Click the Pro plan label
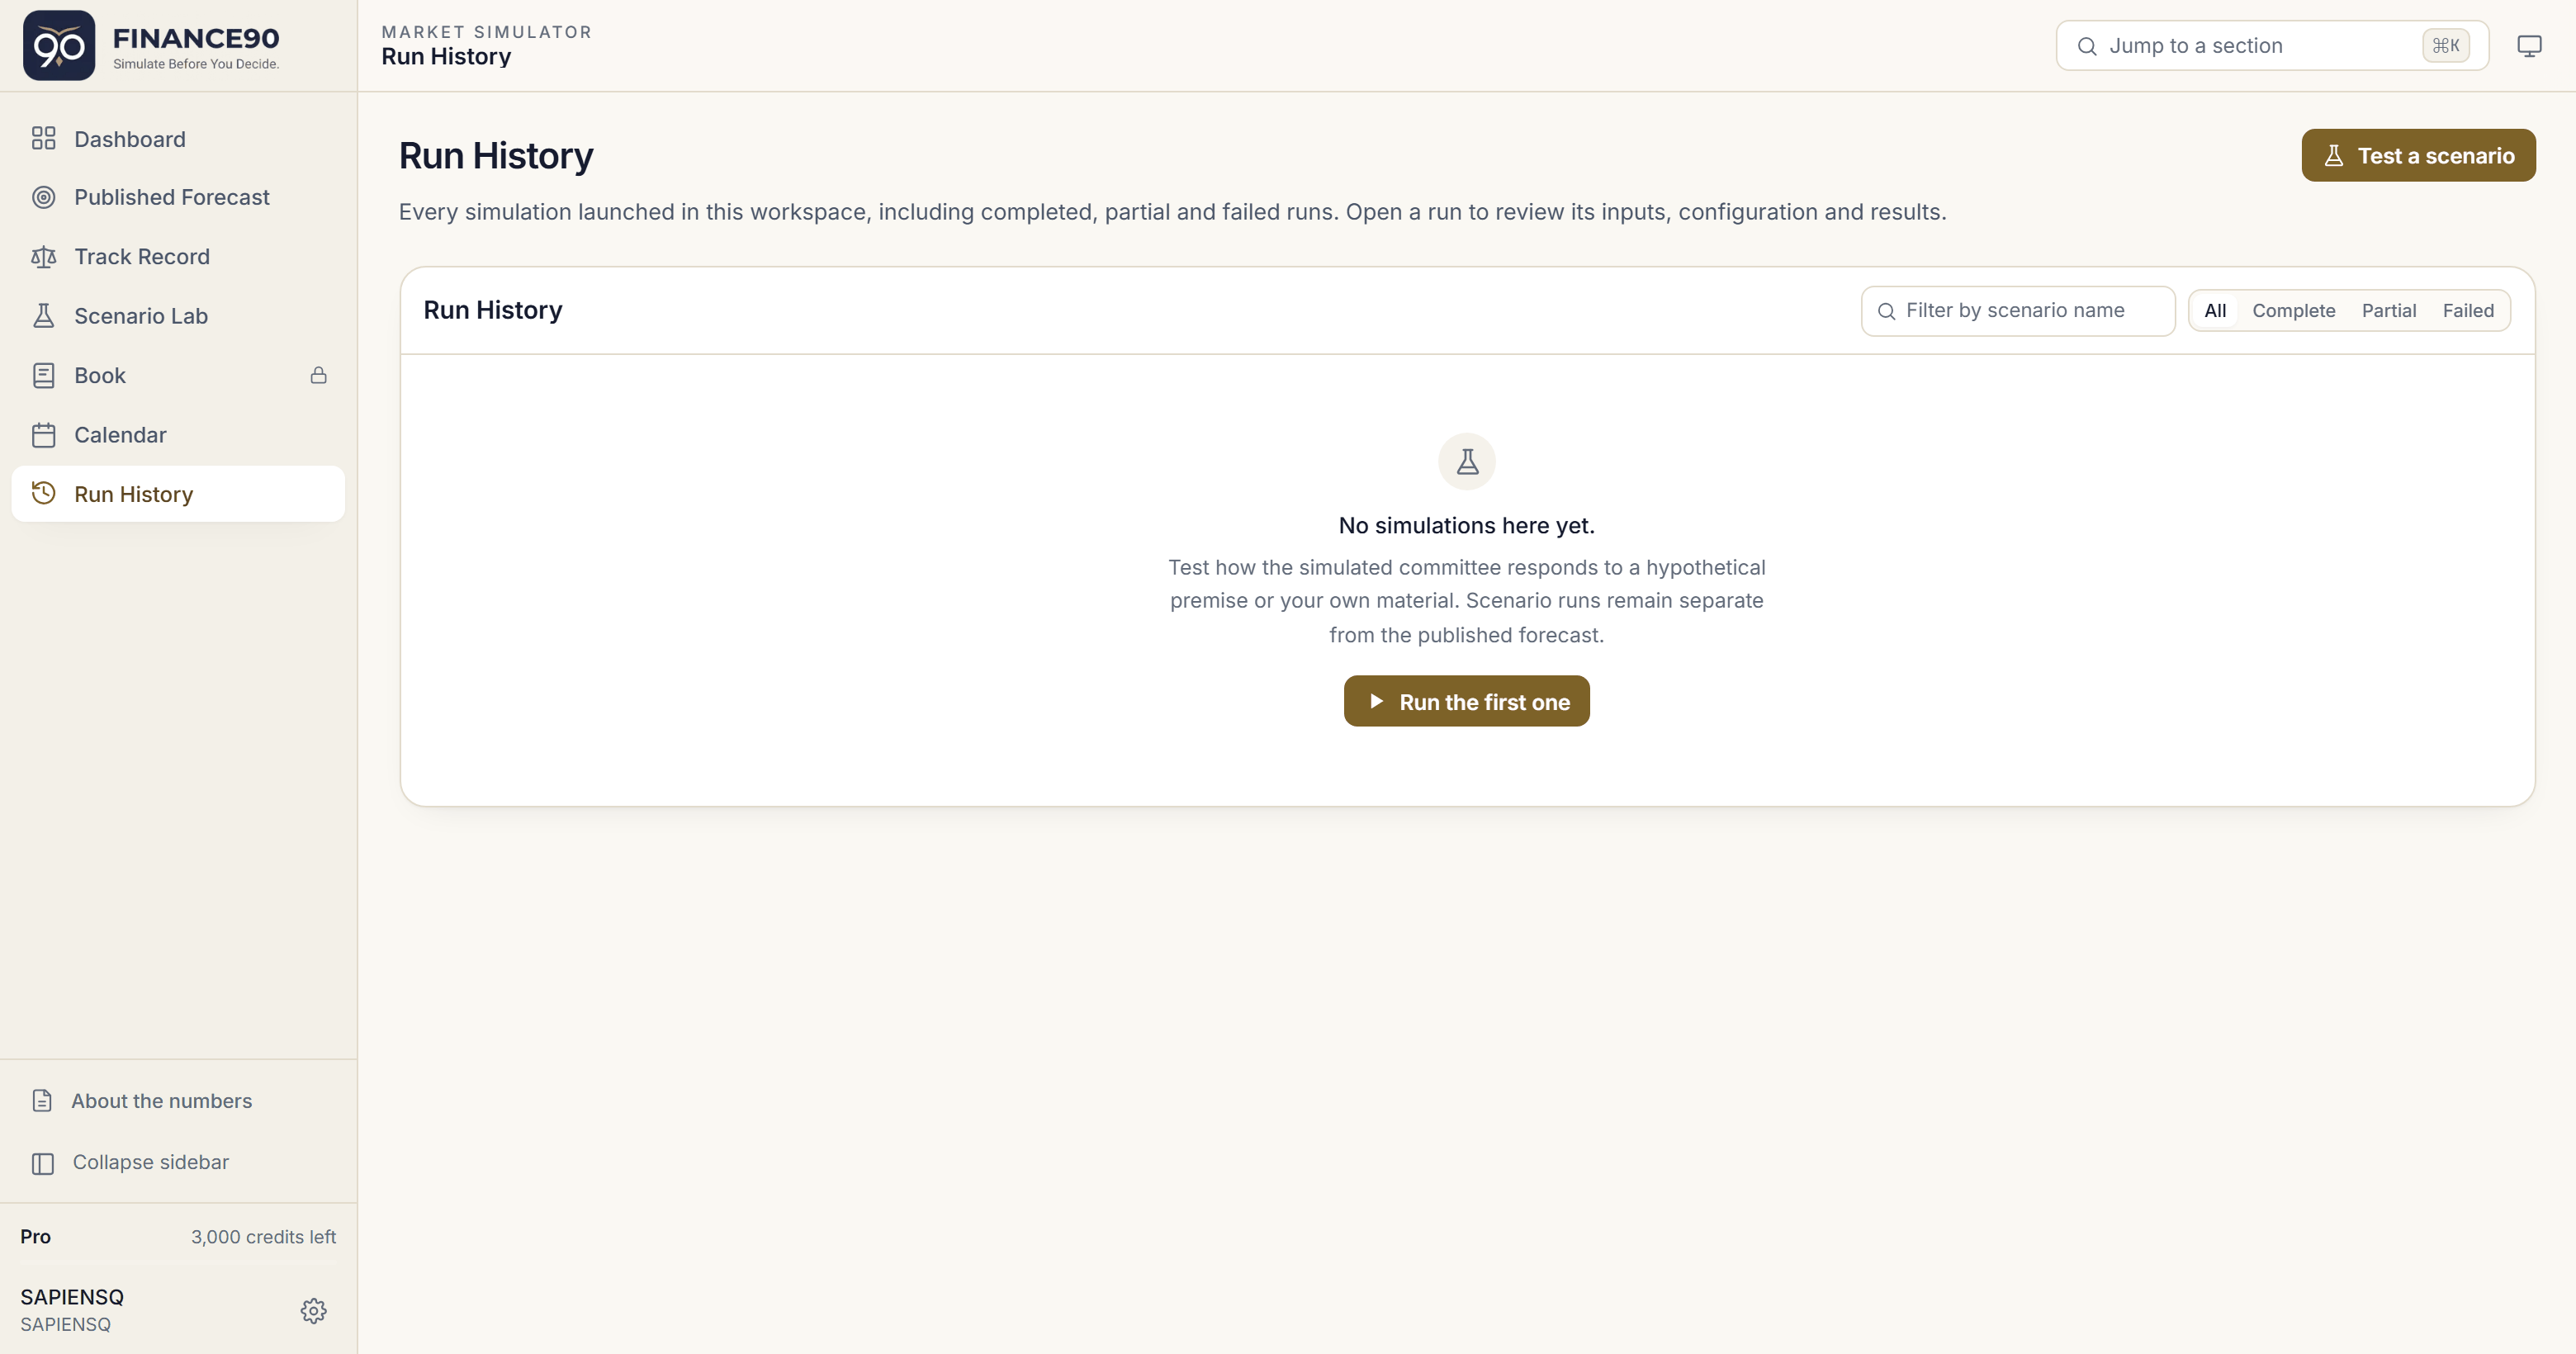Screen dimensions: 2576x1354 (x=35, y=1237)
